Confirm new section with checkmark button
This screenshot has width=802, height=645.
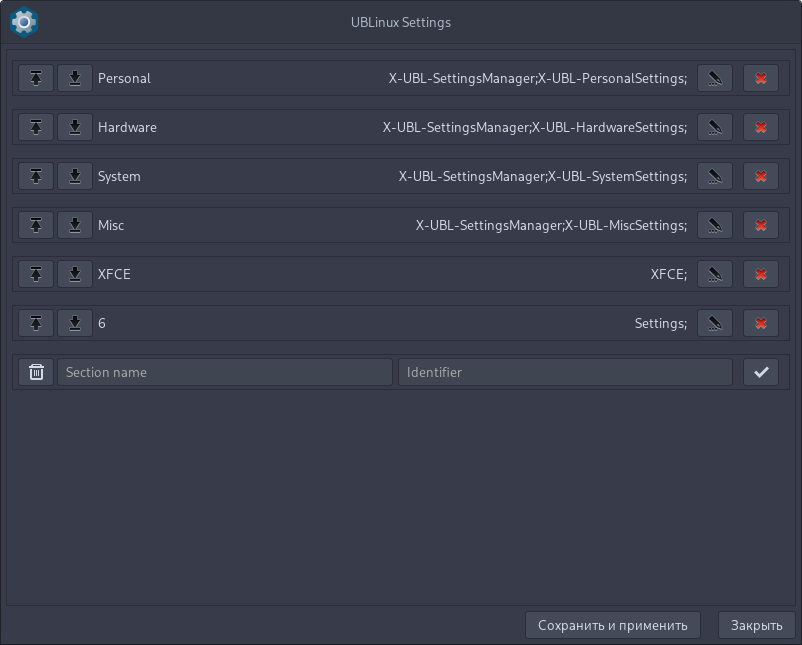(x=761, y=372)
